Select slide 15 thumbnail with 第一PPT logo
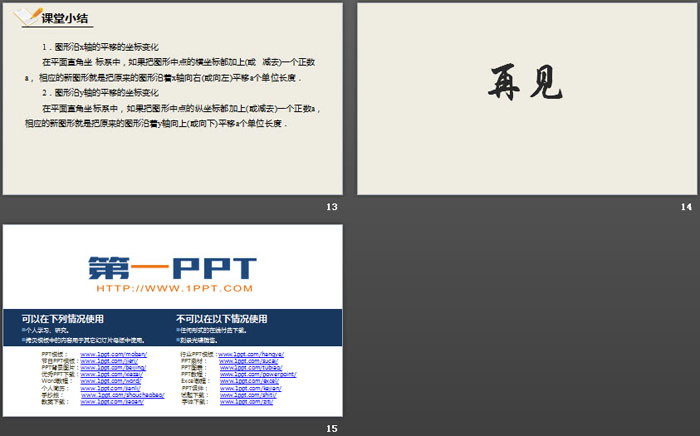The image size is (700, 436). [173, 320]
